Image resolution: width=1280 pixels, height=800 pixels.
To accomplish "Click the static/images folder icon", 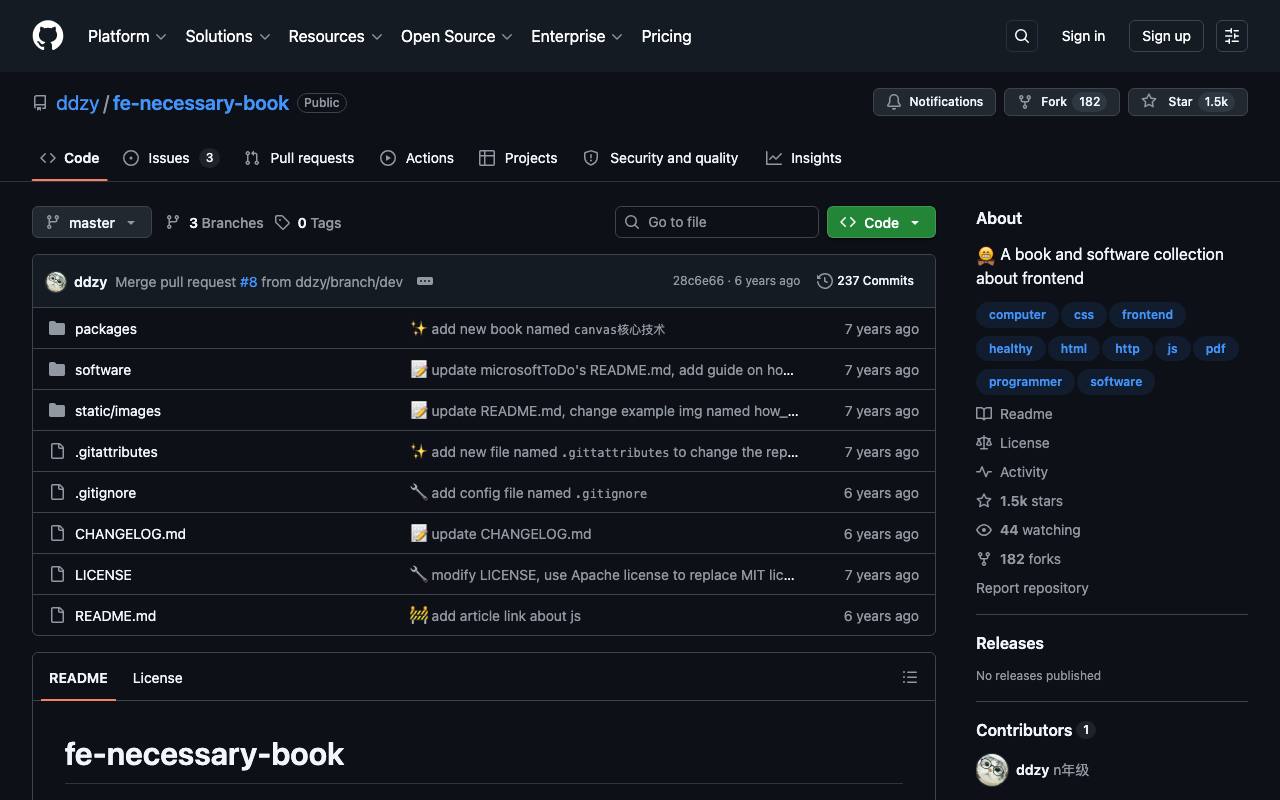I will click(x=57, y=411).
